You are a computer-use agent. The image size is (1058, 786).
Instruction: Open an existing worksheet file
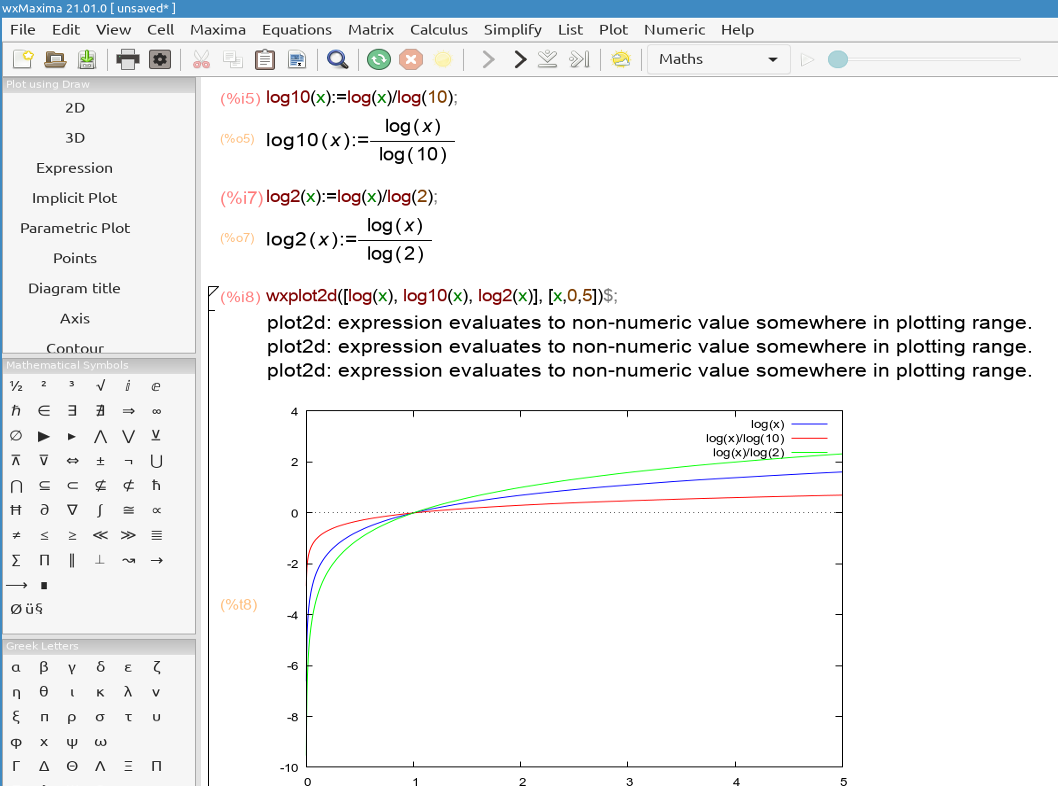click(x=55, y=59)
